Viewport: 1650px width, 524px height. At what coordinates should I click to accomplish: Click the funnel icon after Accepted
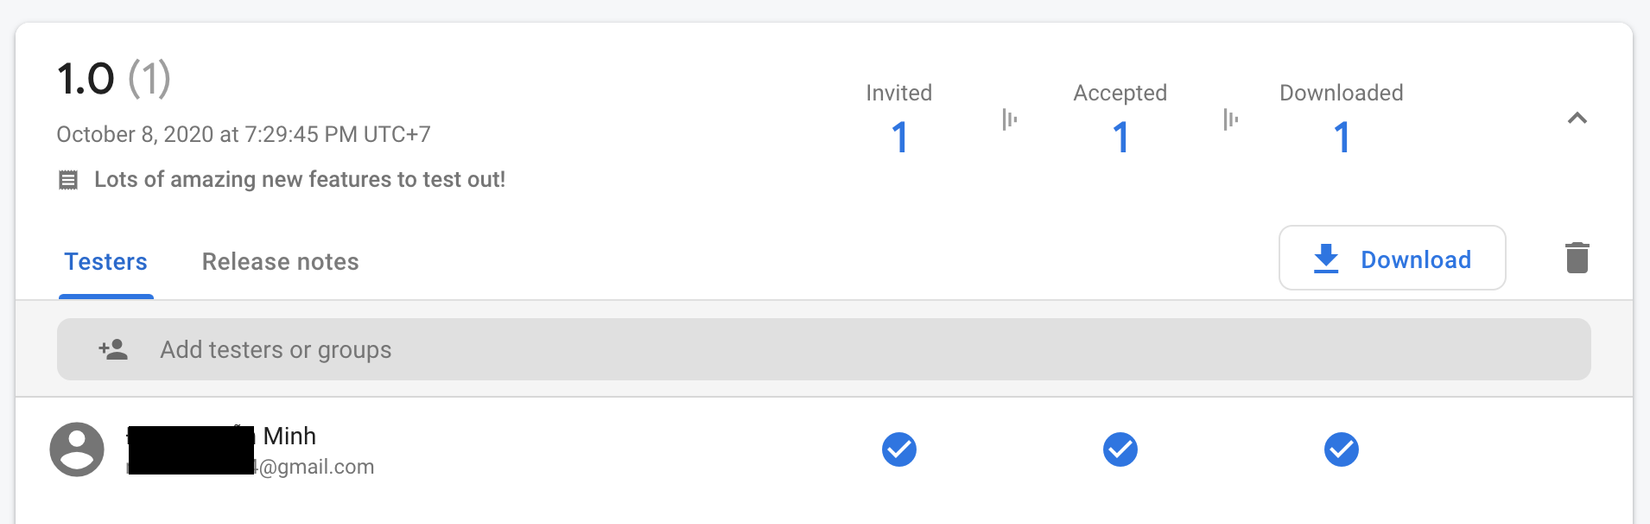[x=1231, y=120]
